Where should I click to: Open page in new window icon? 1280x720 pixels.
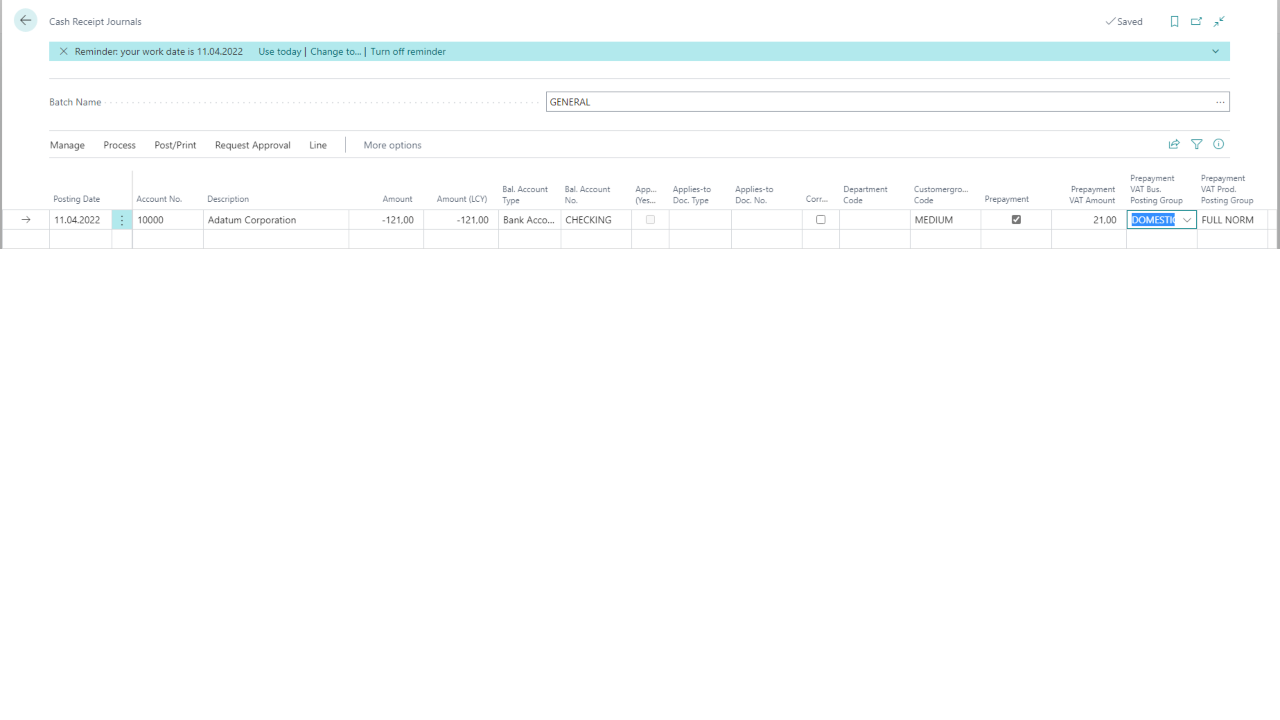(1196, 21)
